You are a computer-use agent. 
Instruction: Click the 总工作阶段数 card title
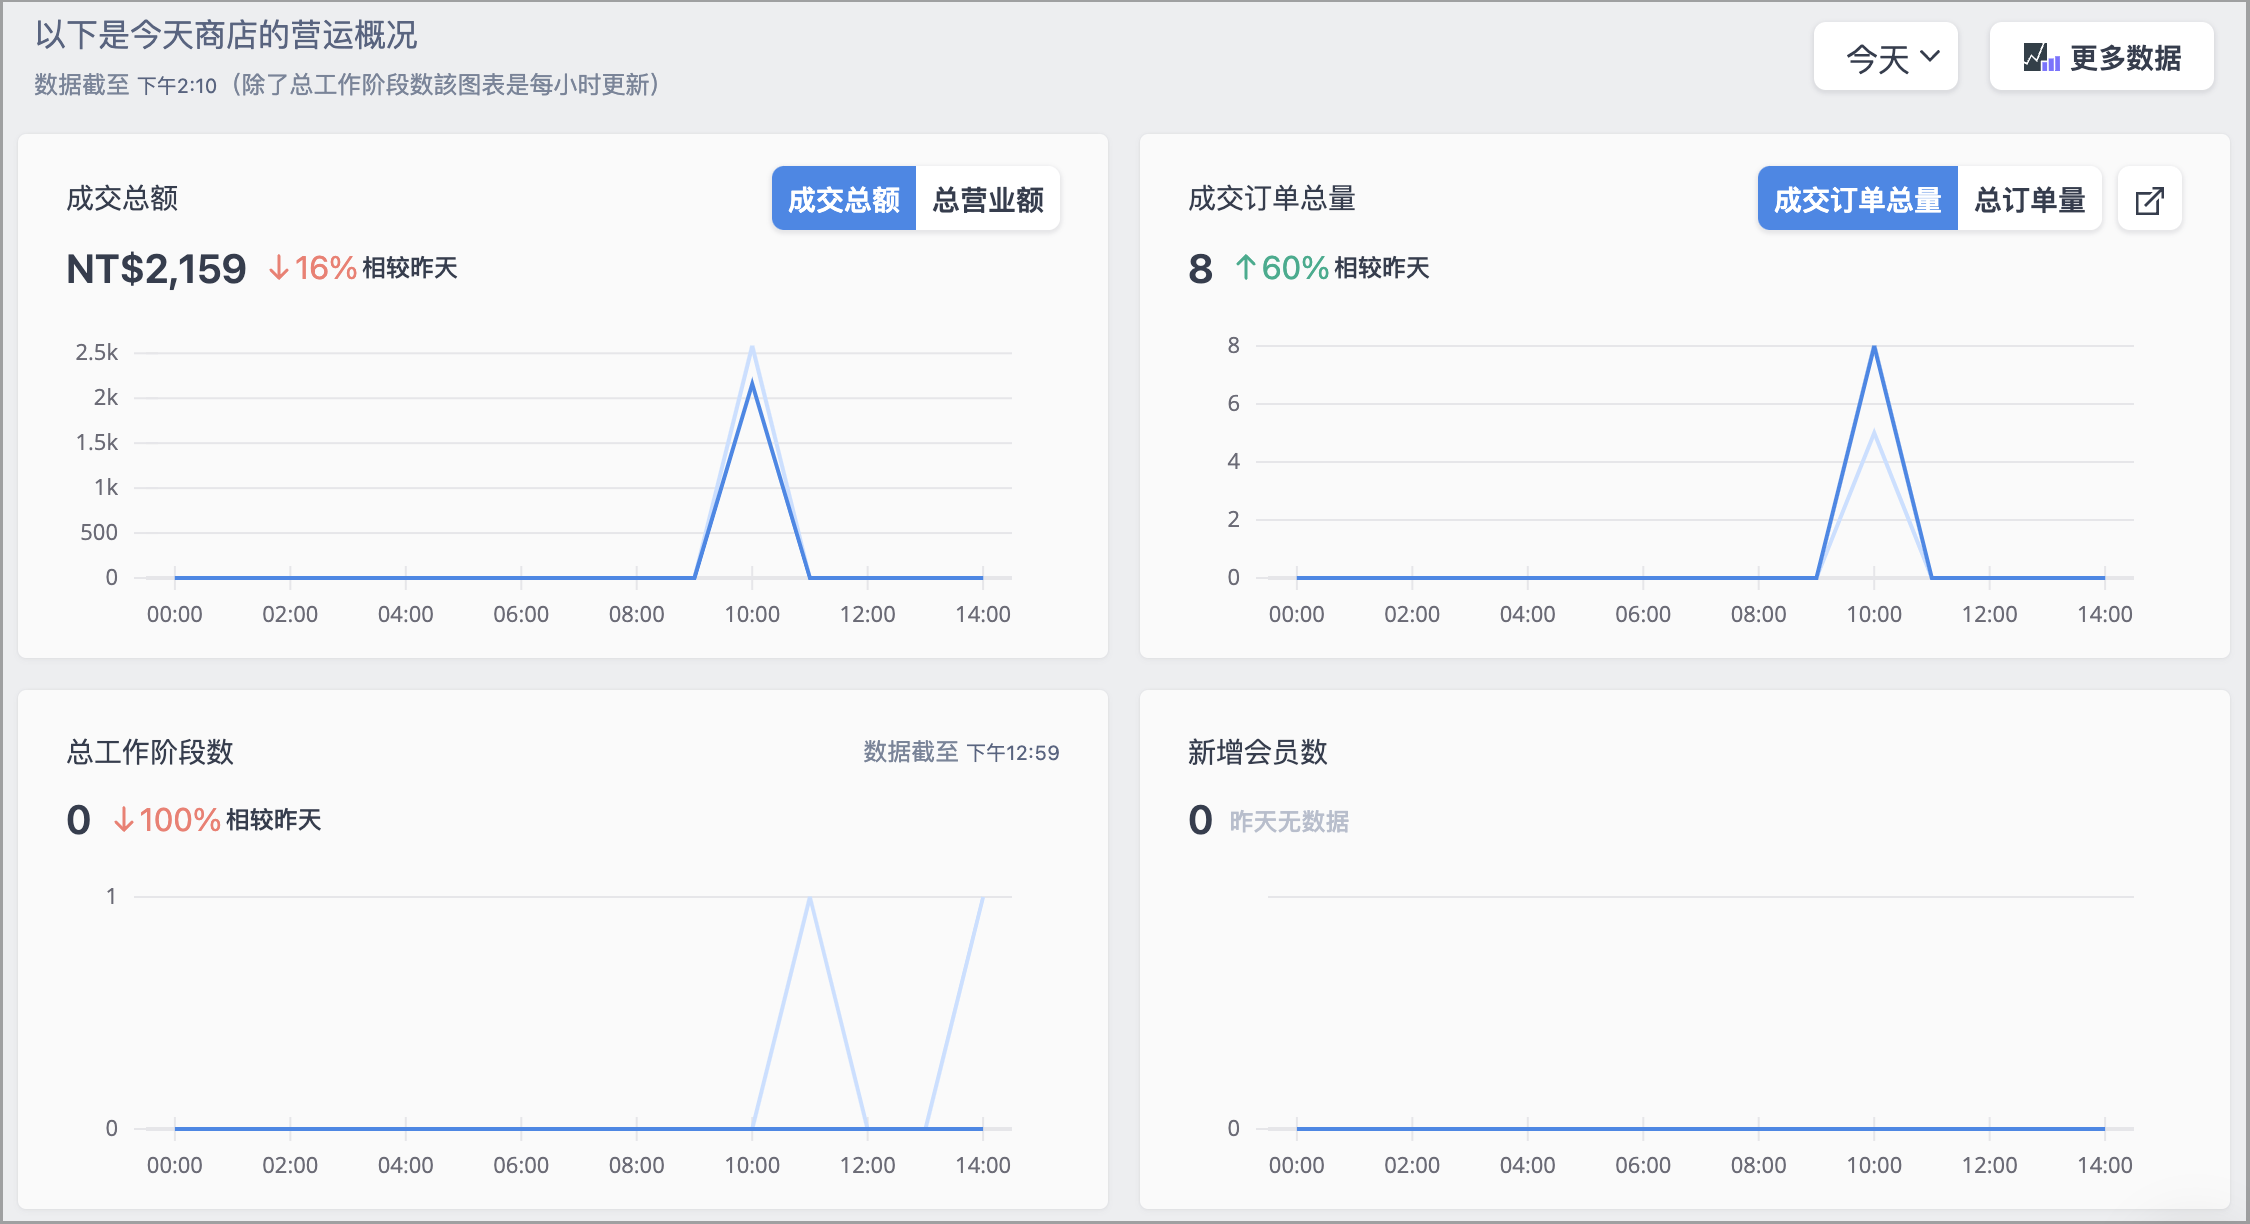click(x=150, y=752)
